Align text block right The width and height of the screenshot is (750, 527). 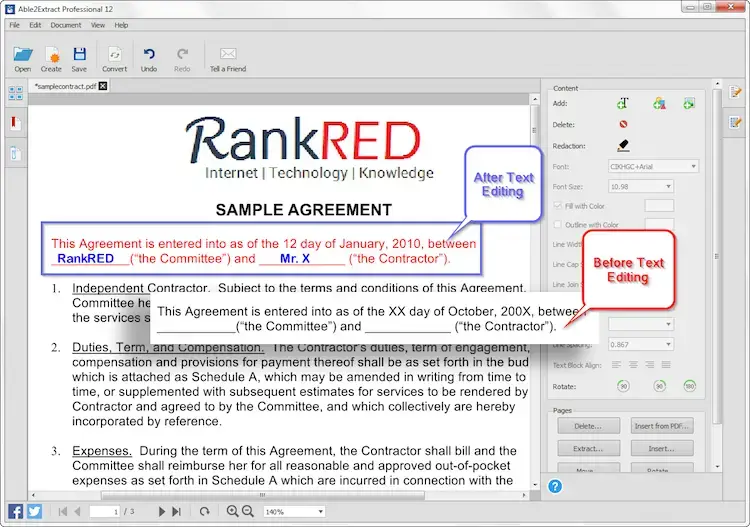point(649,365)
